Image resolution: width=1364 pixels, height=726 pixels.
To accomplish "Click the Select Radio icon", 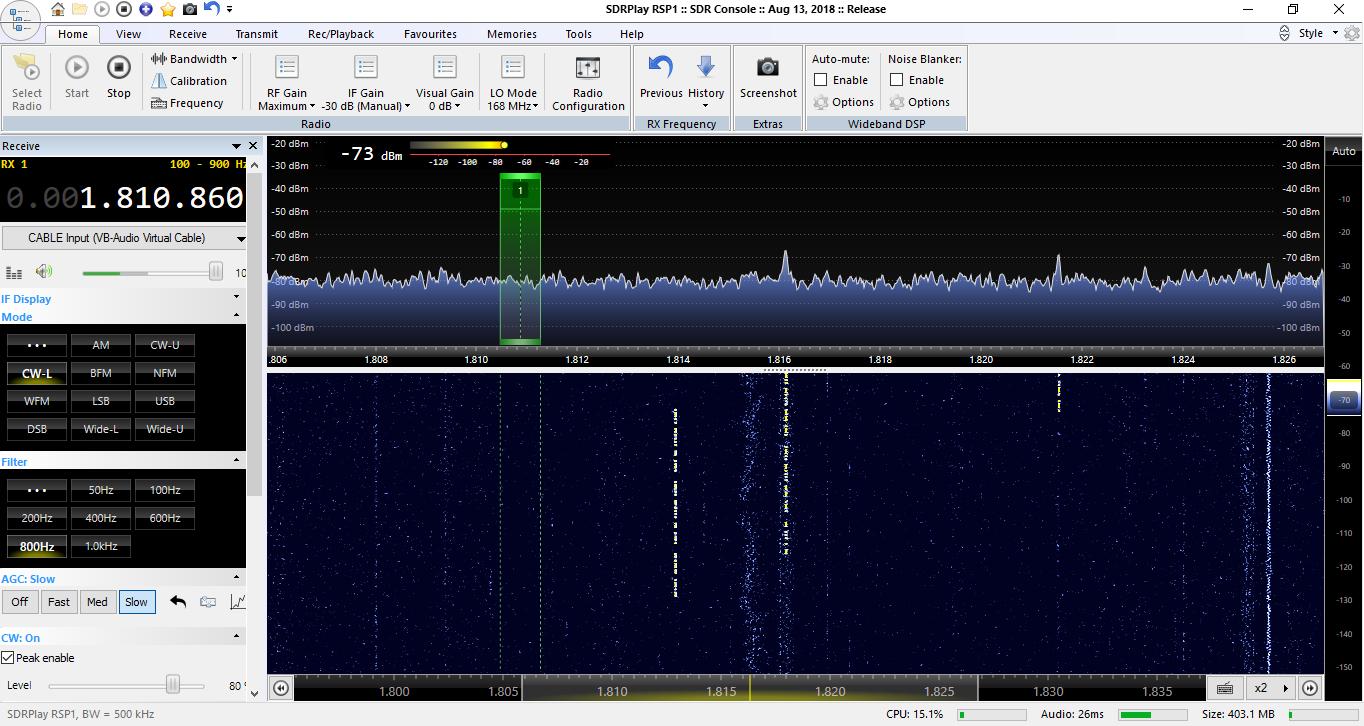I will pyautogui.click(x=27, y=68).
